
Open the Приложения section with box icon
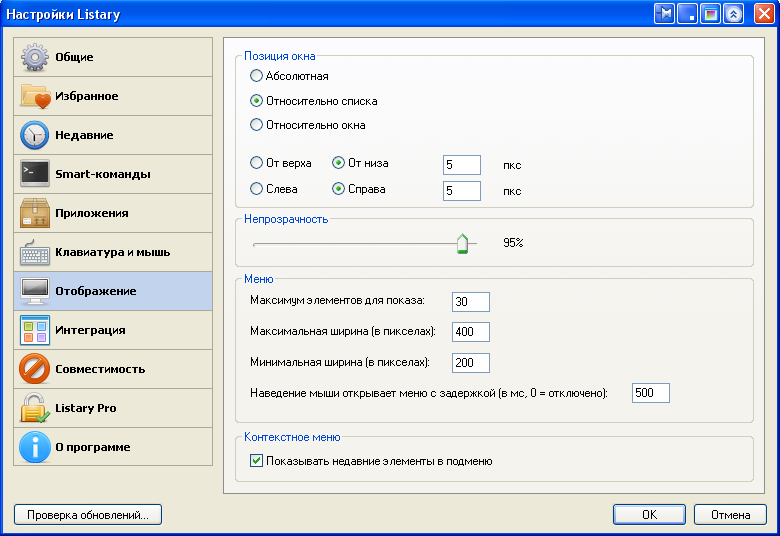pyautogui.click(x=113, y=213)
